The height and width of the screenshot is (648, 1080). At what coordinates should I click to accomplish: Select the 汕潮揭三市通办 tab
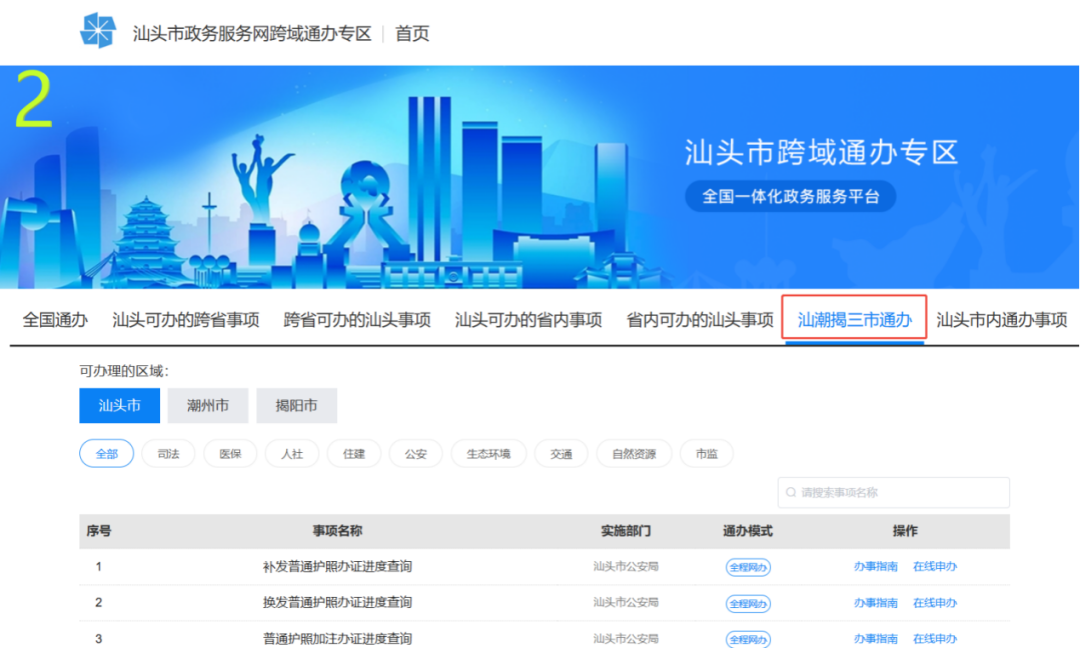(x=854, y=320)
